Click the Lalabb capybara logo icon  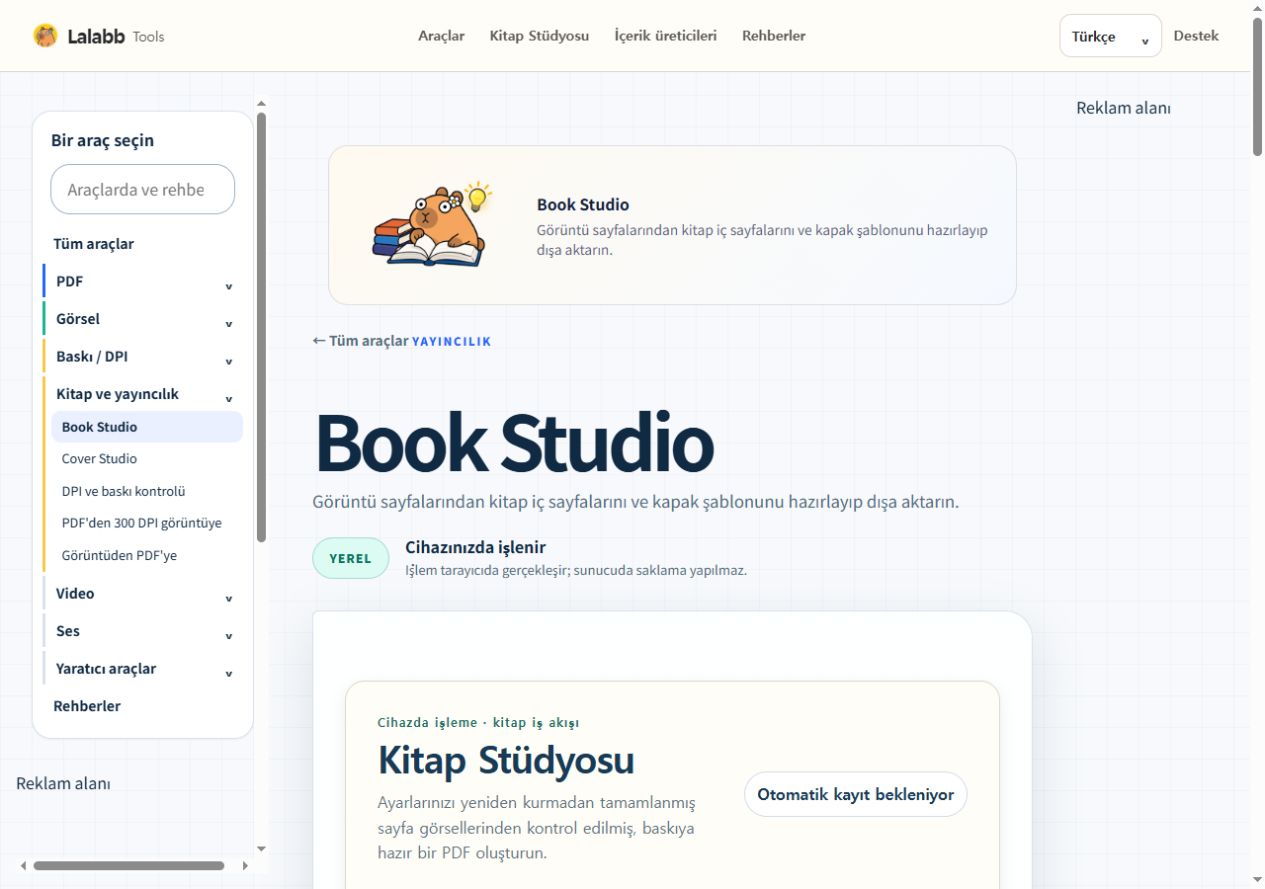tap(45, 36)
